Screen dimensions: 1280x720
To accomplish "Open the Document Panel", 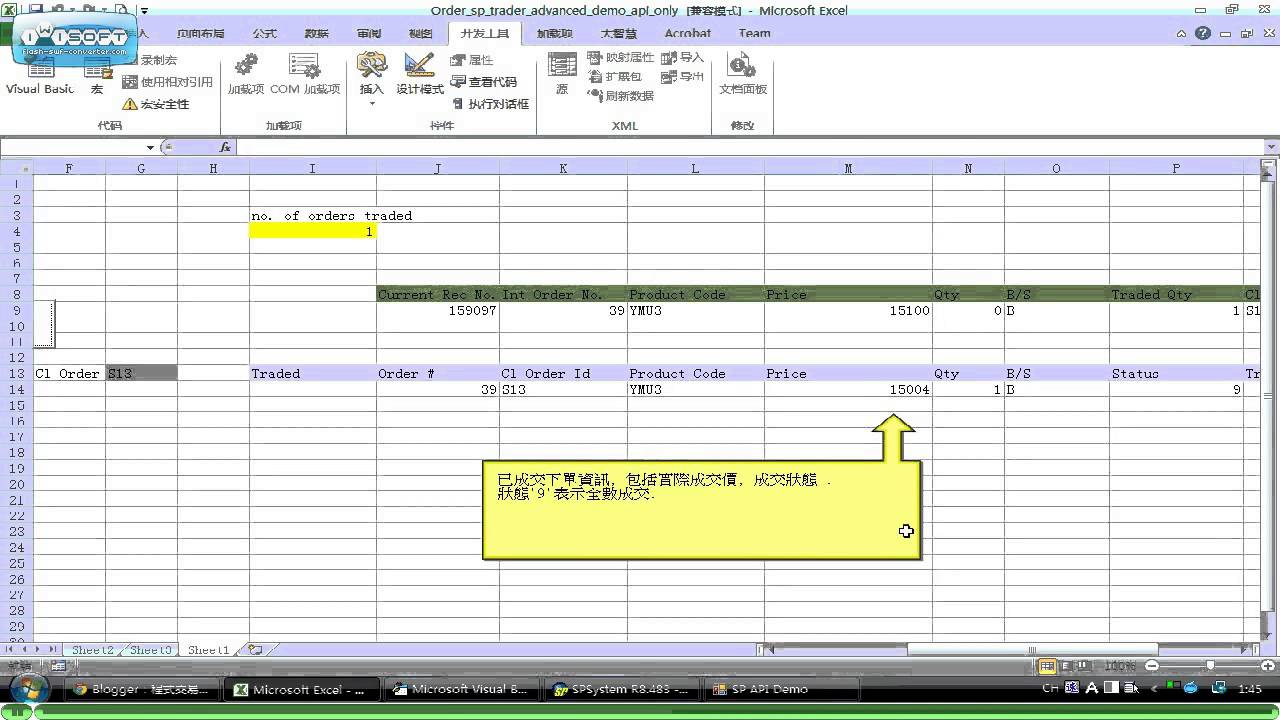I will [x=742, y=76].
